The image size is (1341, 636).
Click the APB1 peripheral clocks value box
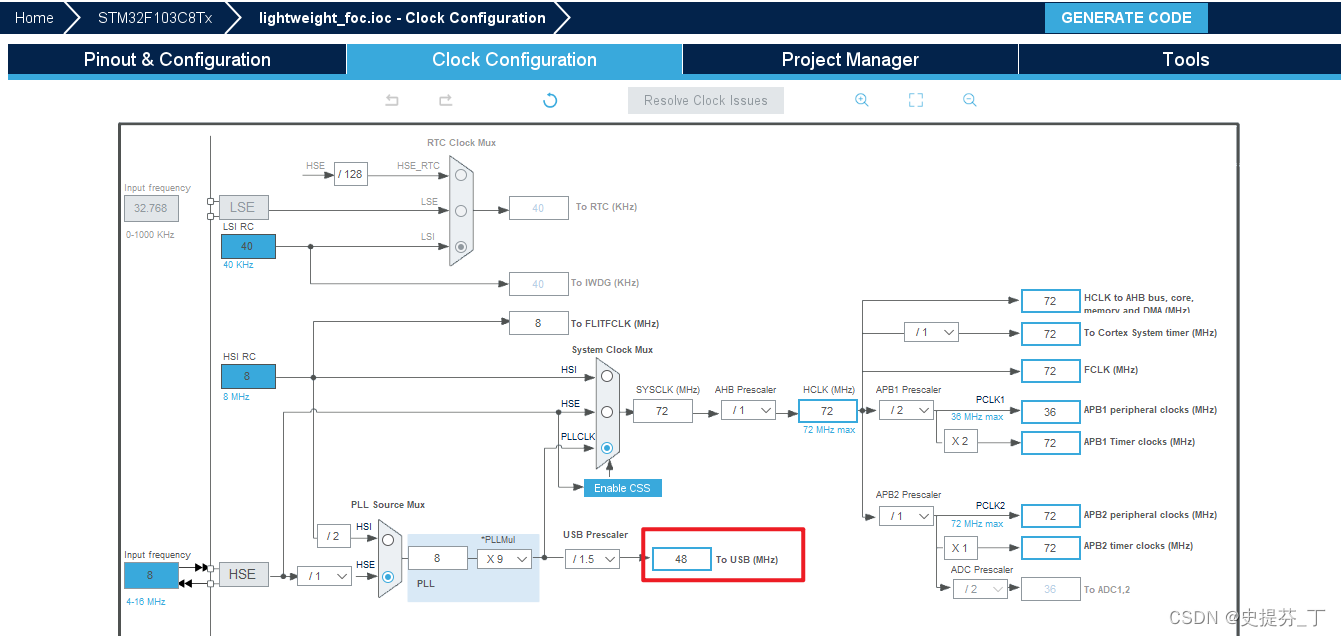(x=1050, y=411)
